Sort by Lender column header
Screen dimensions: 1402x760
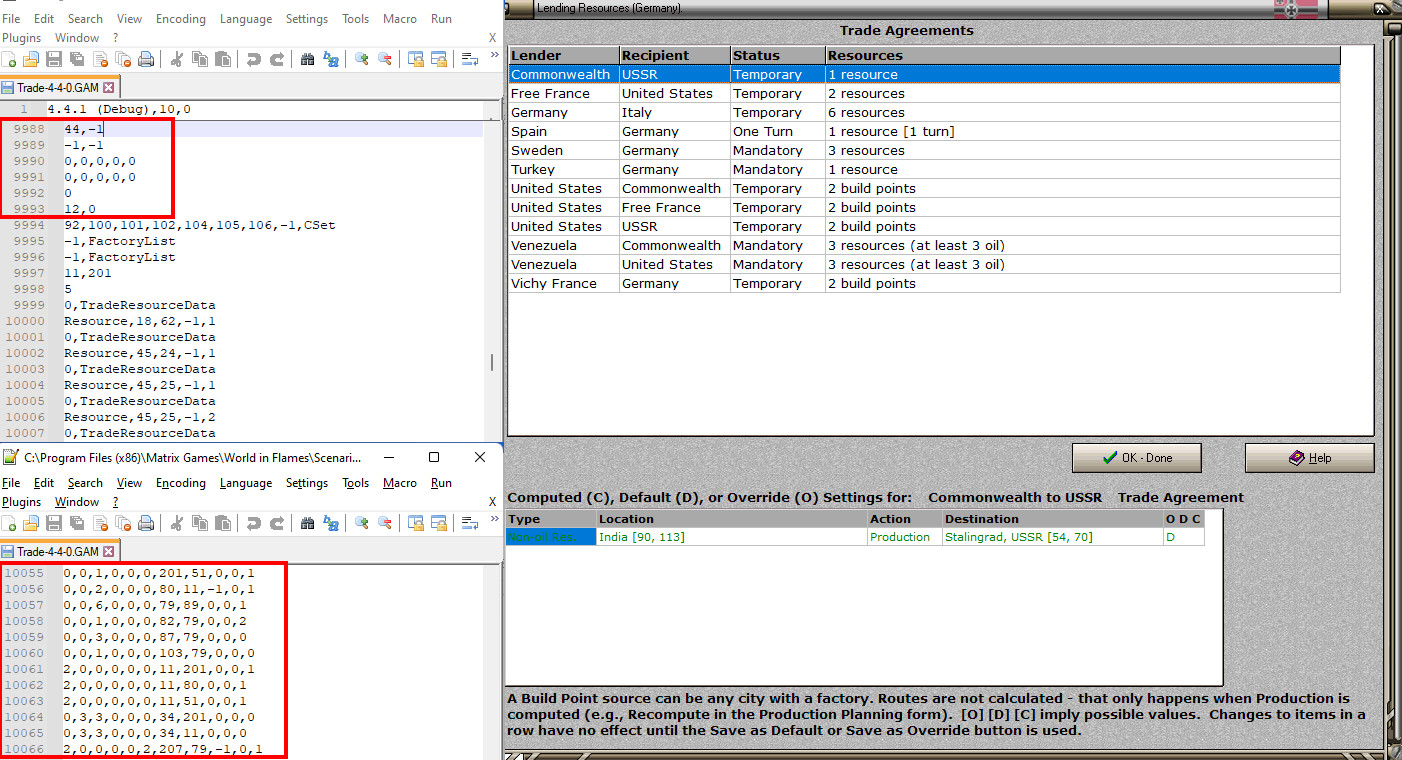564,56
